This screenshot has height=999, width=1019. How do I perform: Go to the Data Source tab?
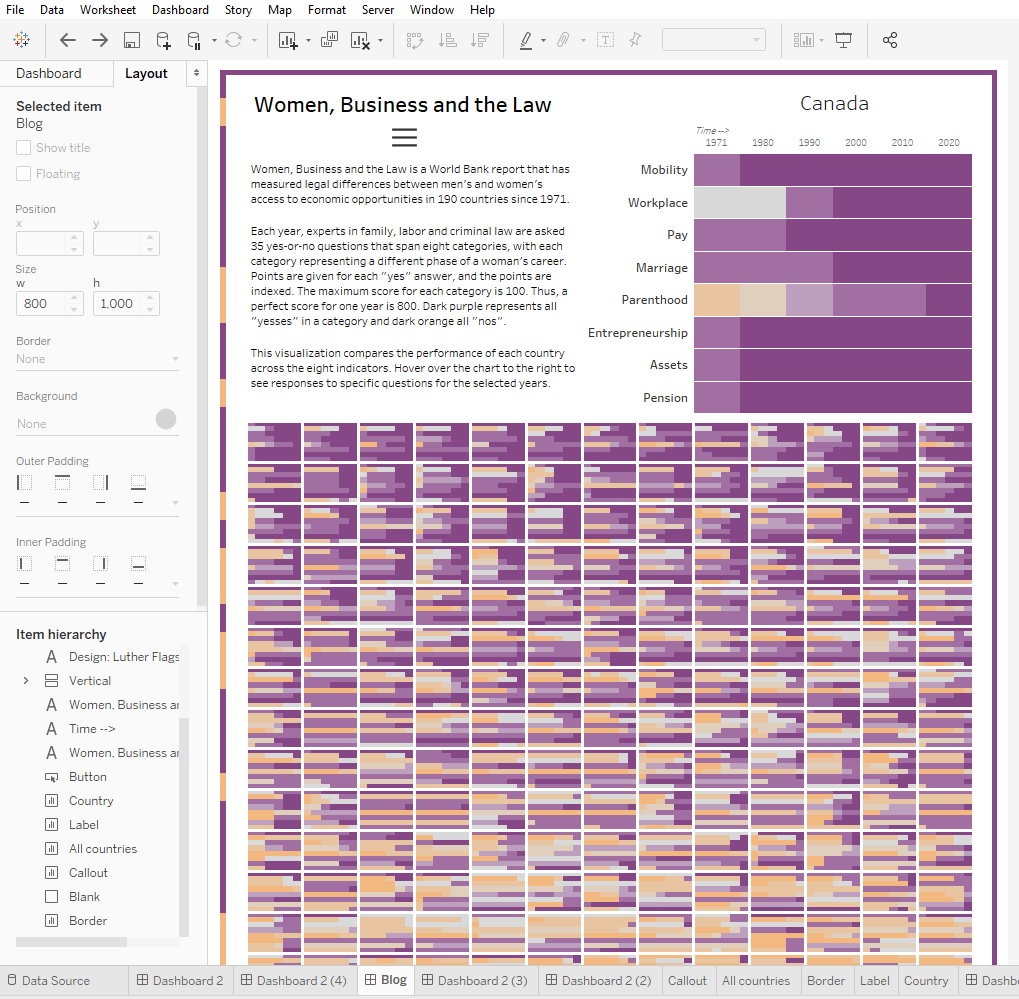[56, 981]
